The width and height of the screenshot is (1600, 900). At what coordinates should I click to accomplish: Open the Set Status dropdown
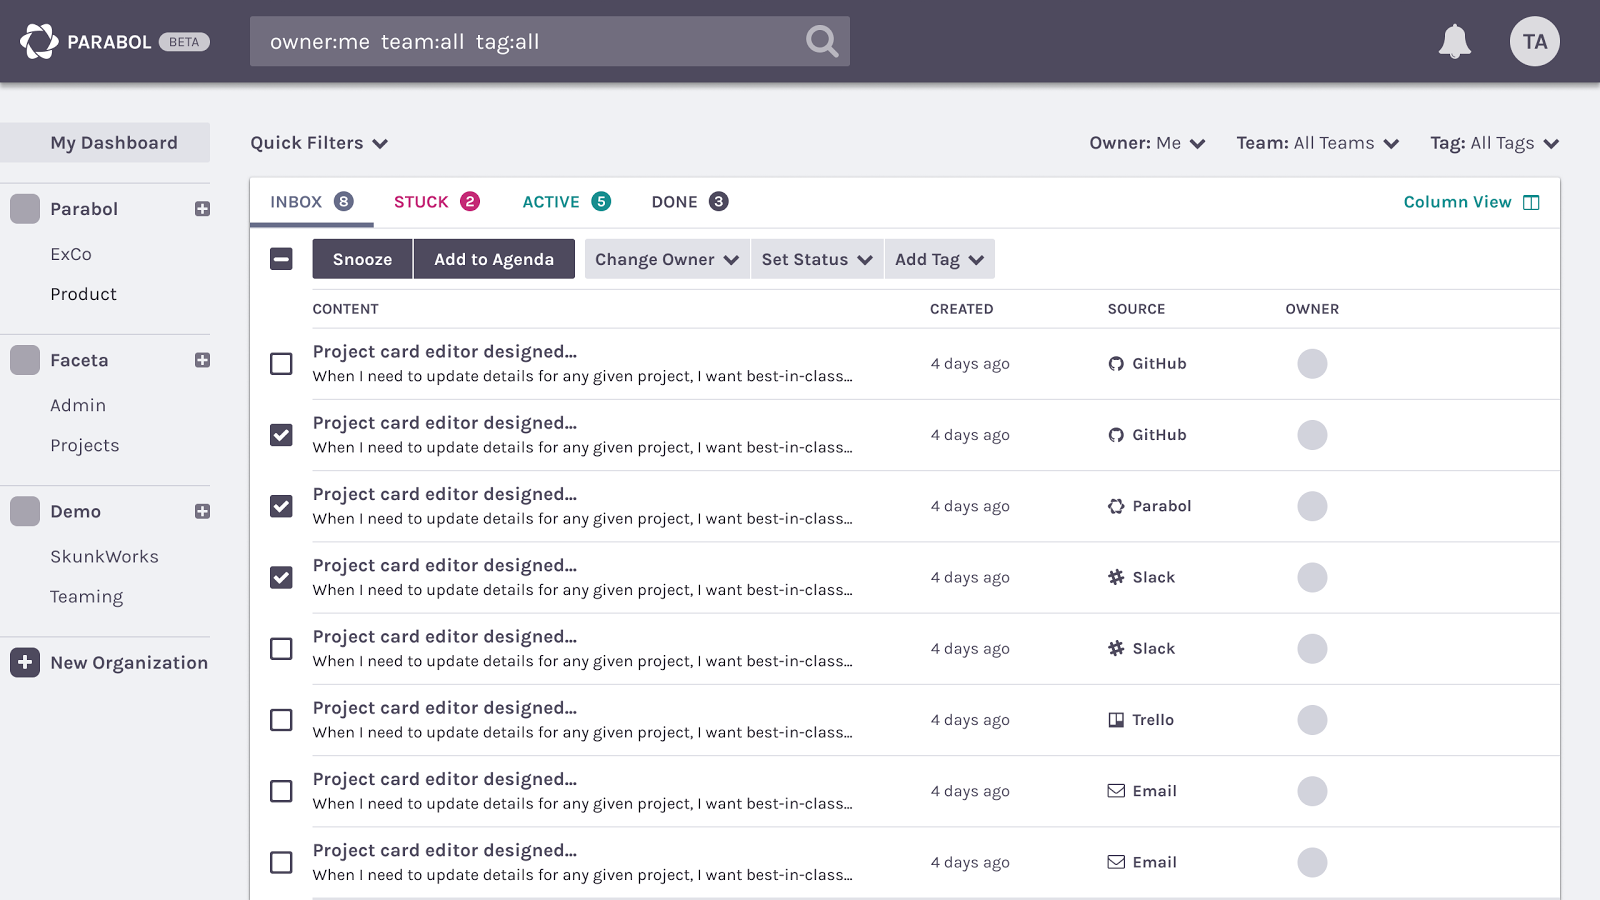[x=817, y=259]
